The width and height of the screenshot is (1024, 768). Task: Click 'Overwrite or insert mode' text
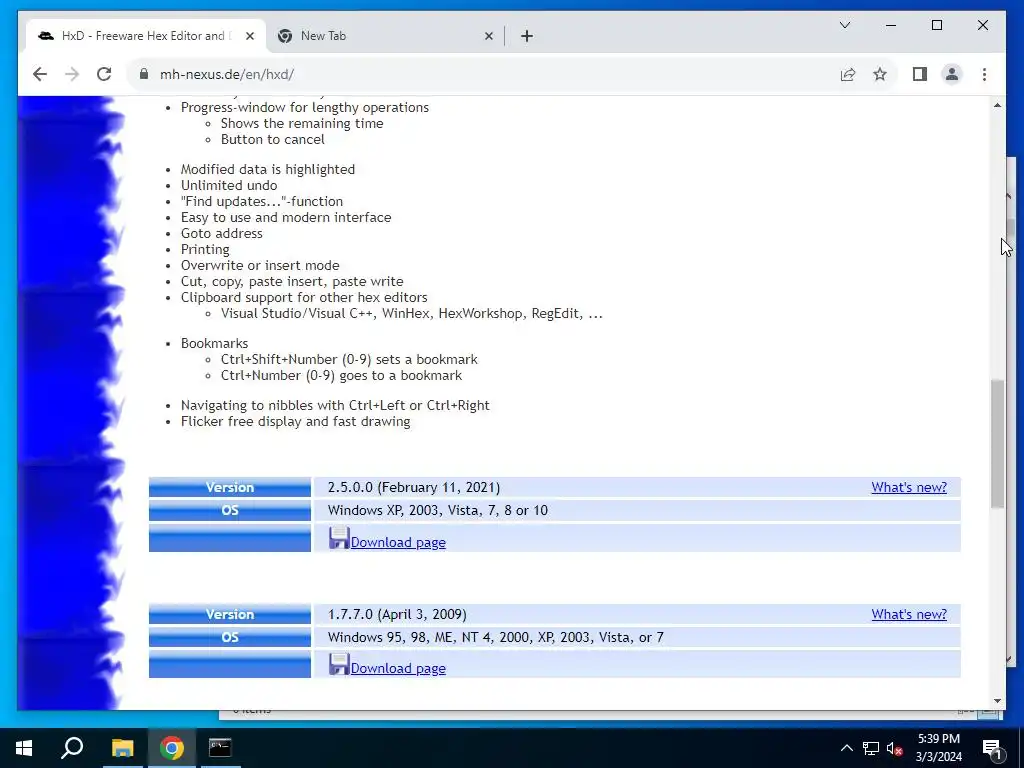(x=260, y=265)
